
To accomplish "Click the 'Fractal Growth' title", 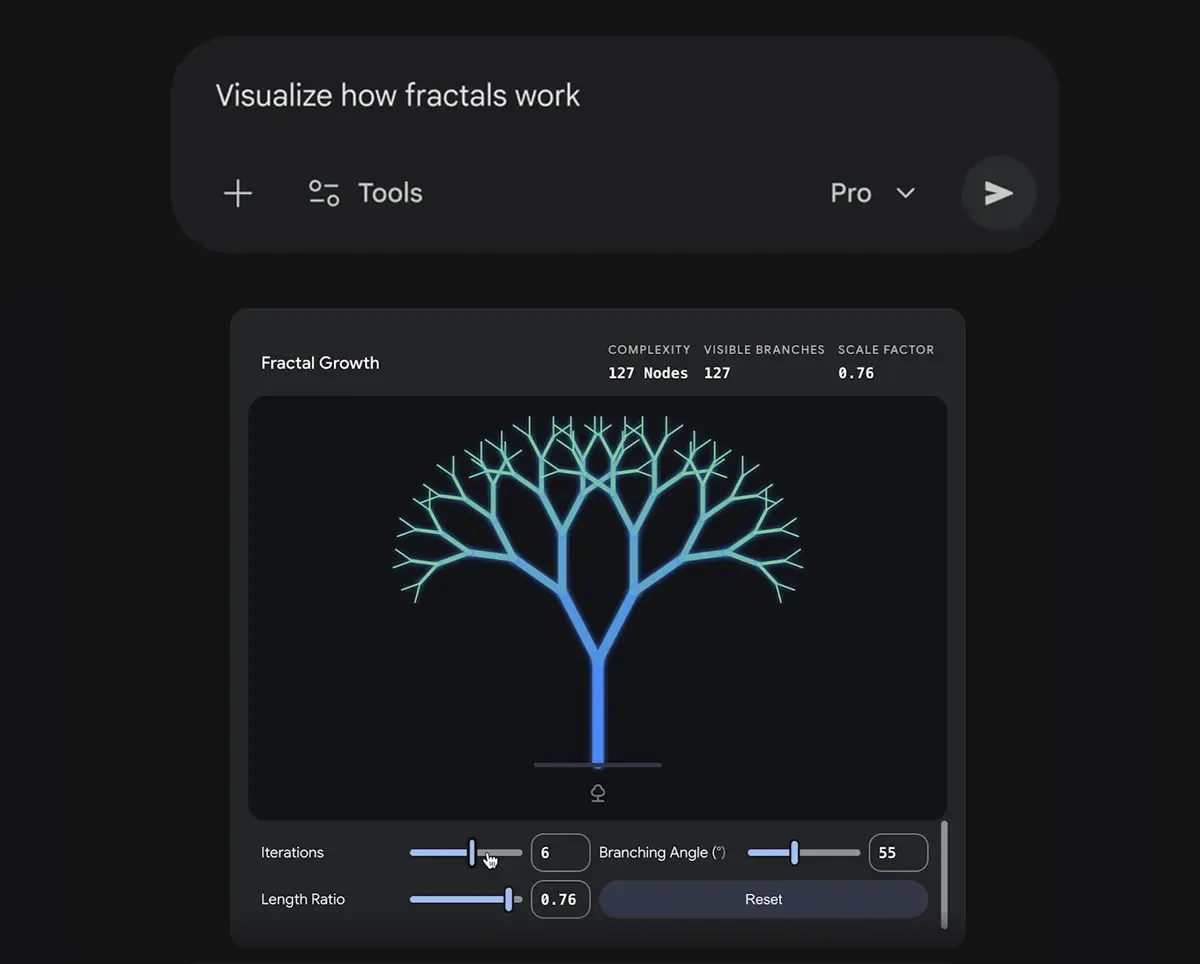I will [x=320, y=363].
